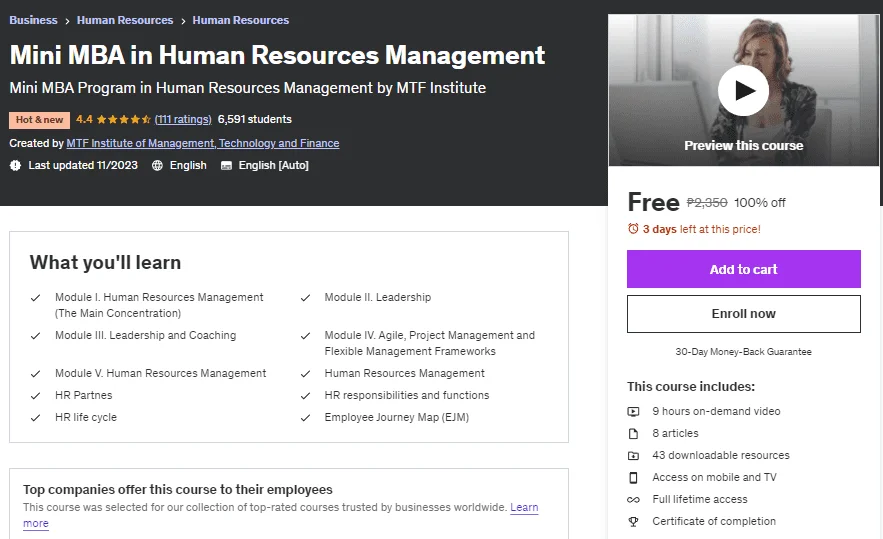Click the Add to cart button
Viewport: 883px width, 539px height.
coord(743,269)
